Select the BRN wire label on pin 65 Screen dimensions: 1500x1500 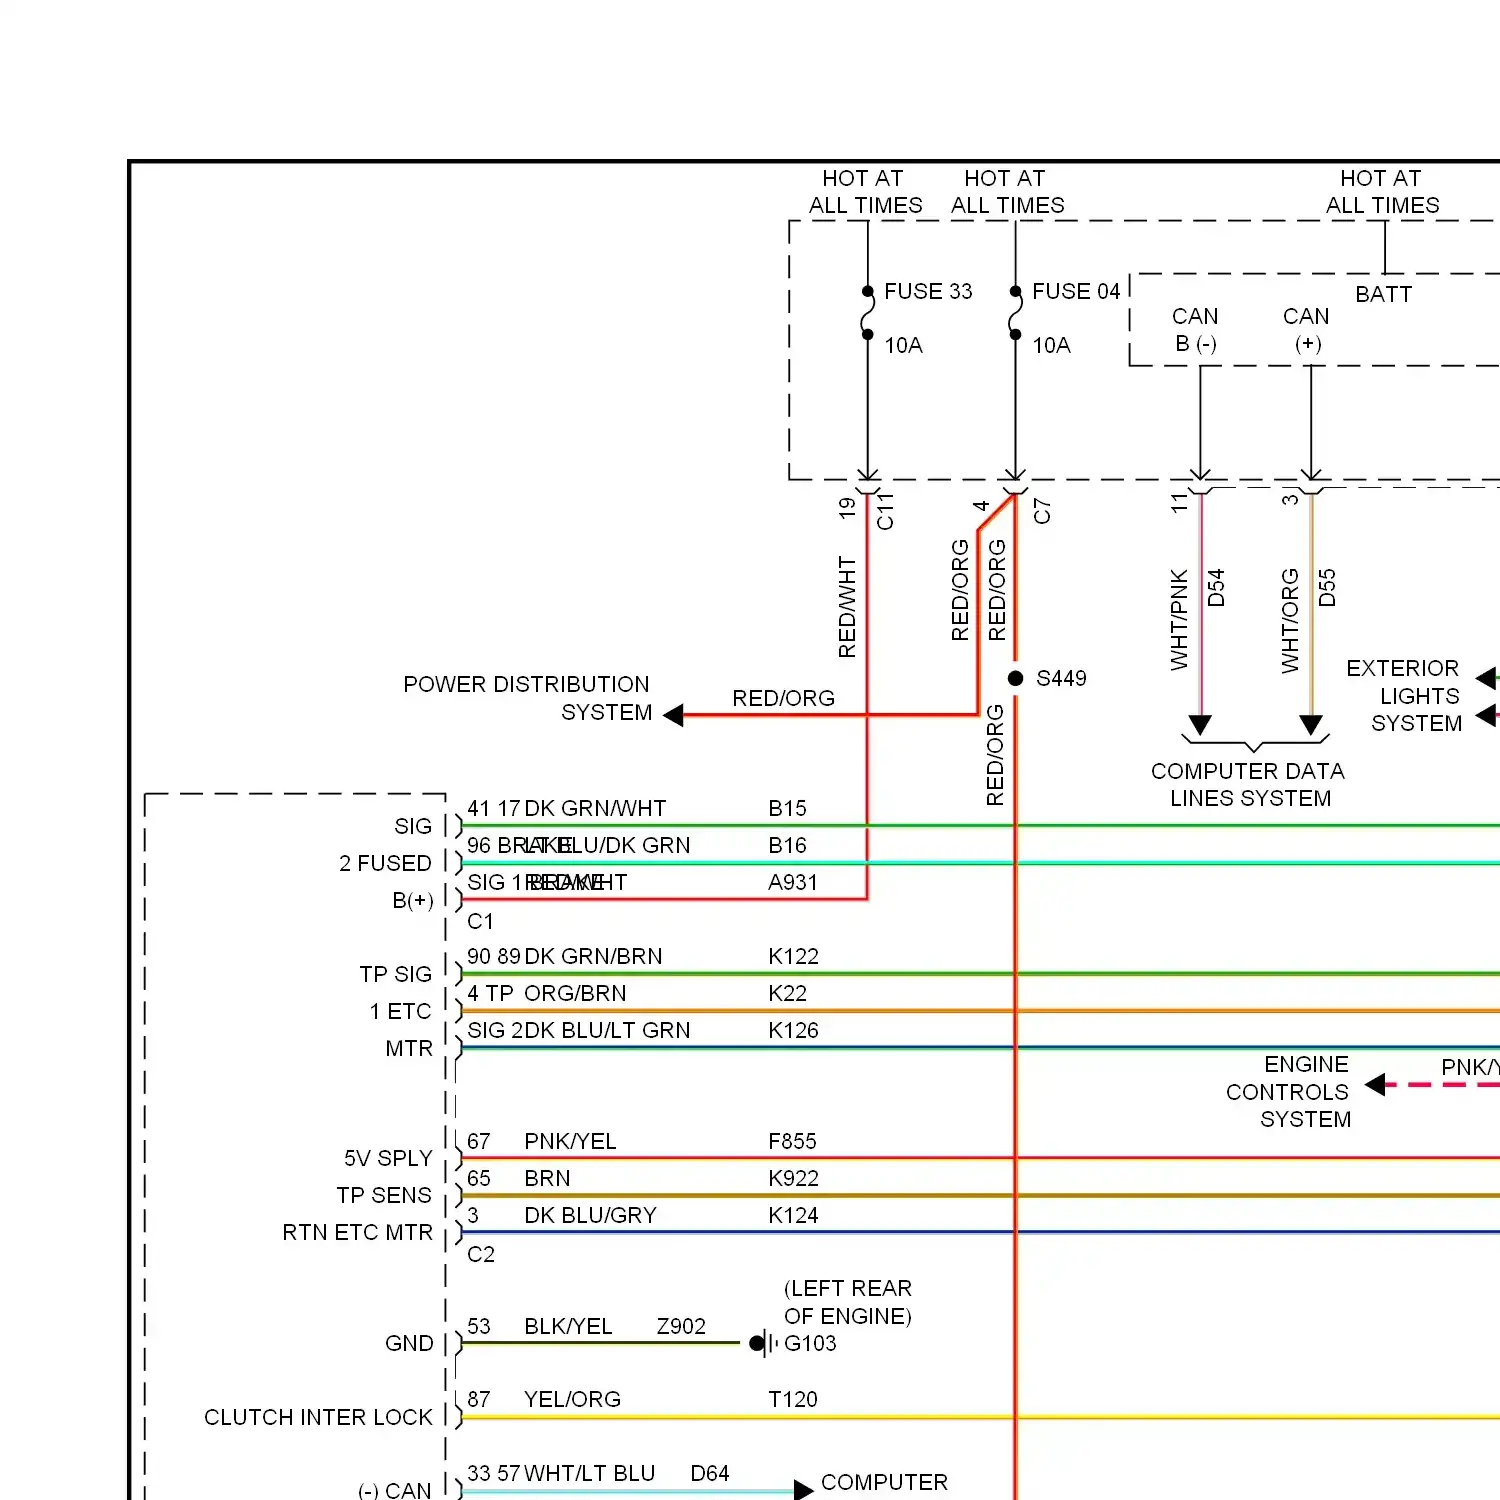pos(547,1178)
